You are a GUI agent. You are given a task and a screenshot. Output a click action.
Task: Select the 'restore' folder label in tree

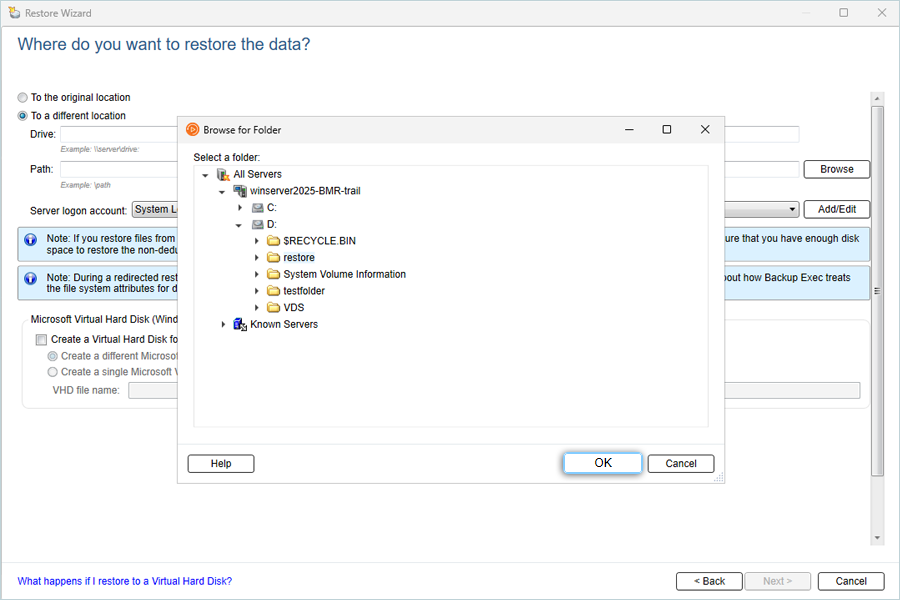tap(299, 257)
